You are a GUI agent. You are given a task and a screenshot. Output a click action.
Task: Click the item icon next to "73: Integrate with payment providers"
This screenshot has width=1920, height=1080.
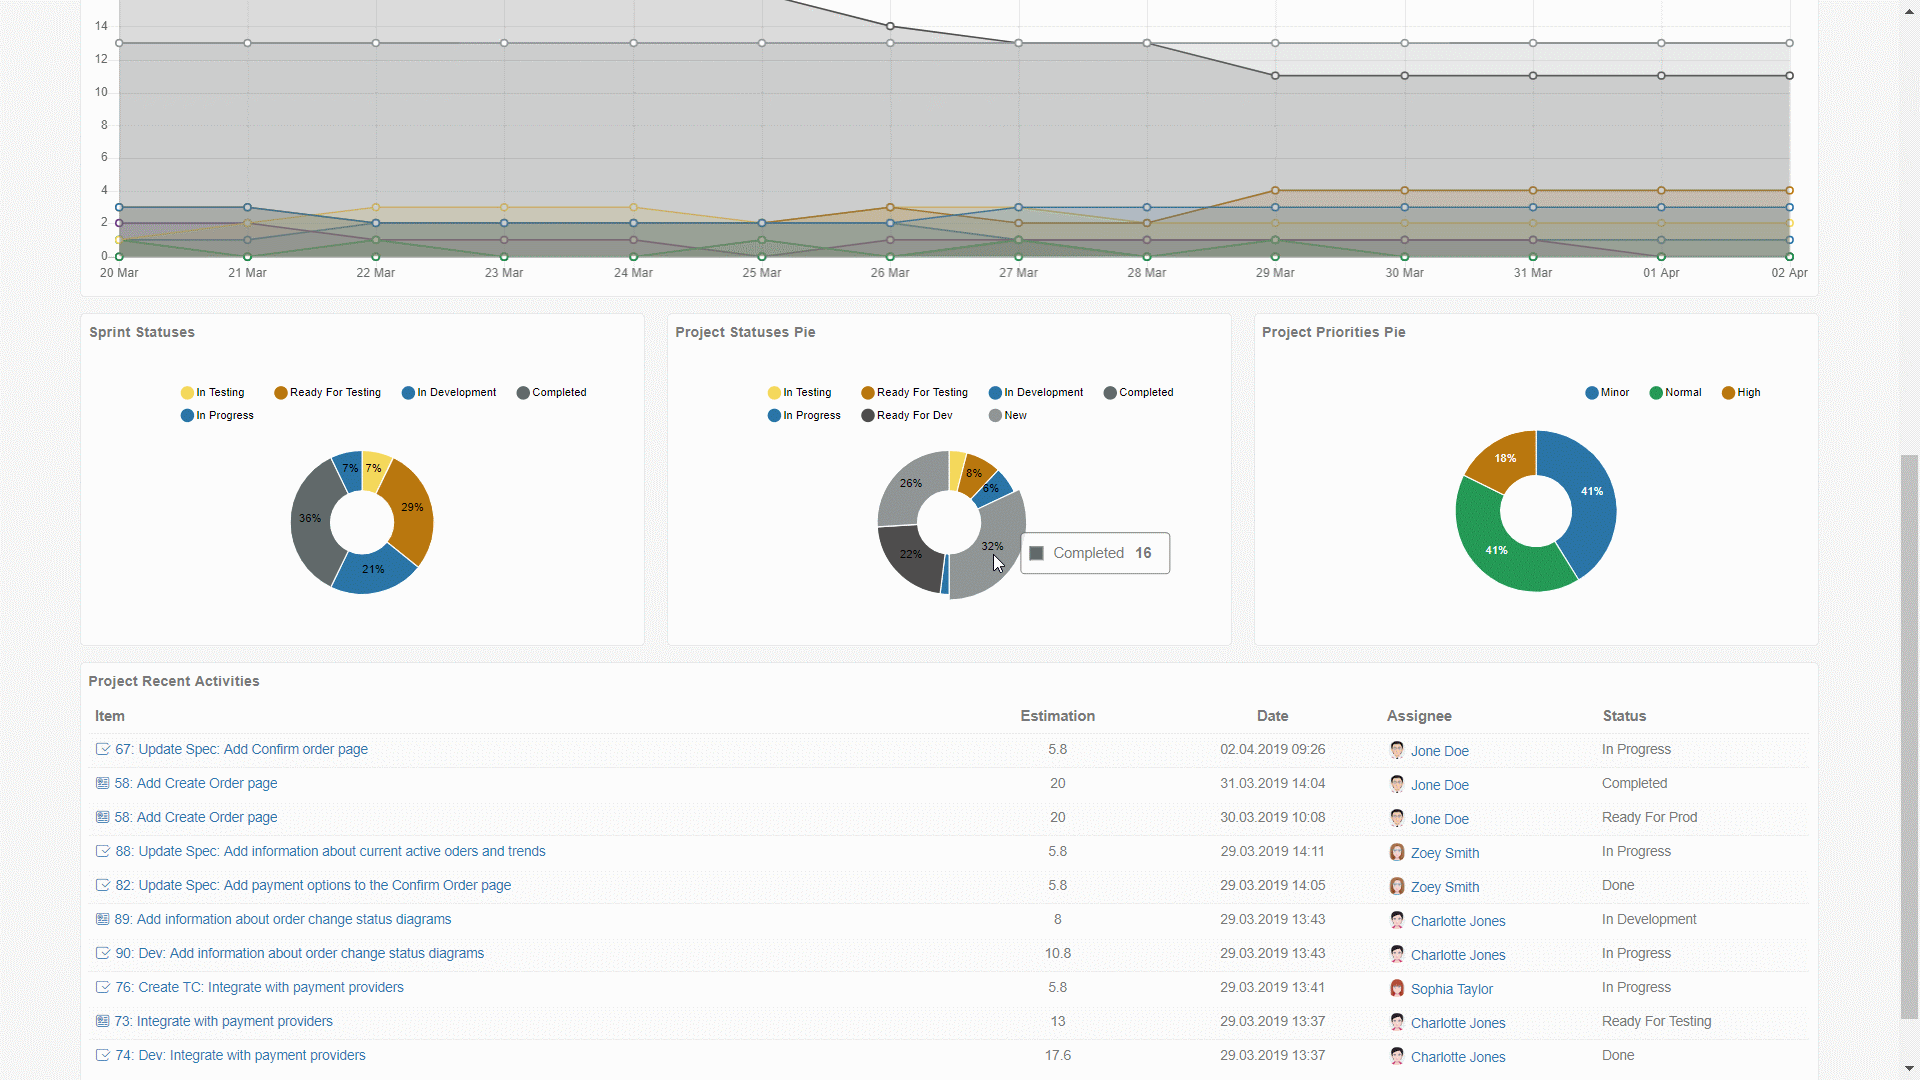103,1021
